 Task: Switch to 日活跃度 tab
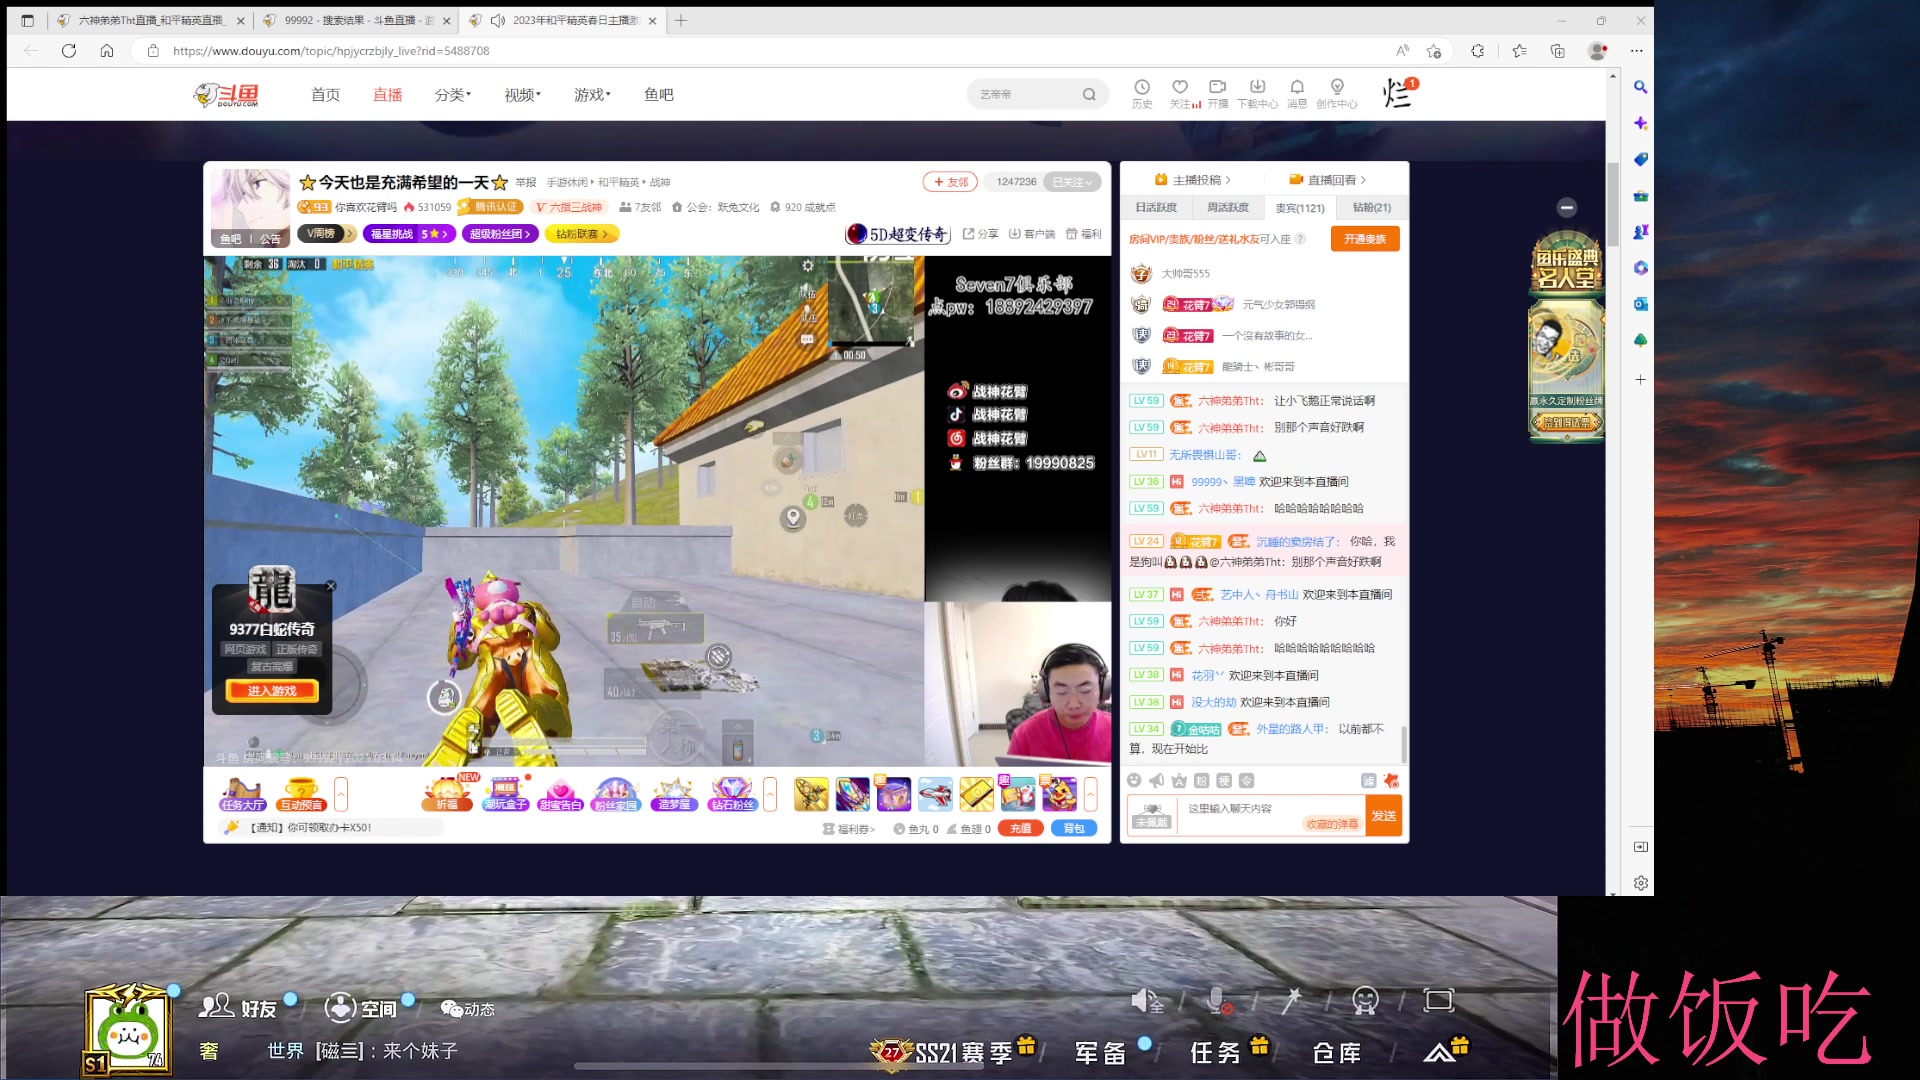coord(1156,207)
